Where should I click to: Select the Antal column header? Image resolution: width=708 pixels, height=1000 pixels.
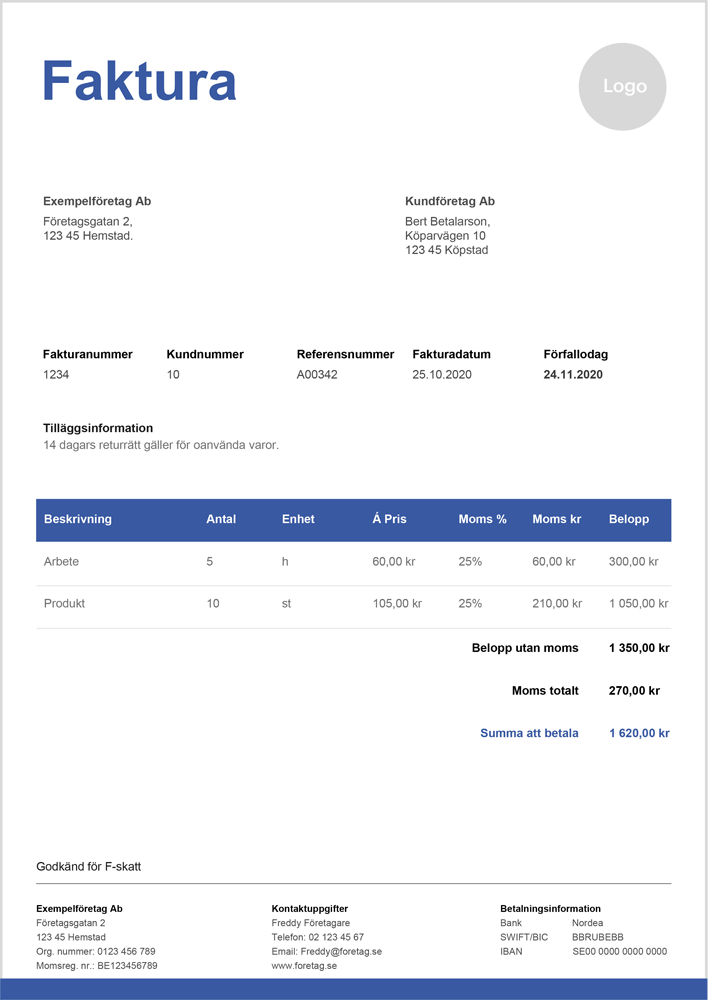click(221, 519)
